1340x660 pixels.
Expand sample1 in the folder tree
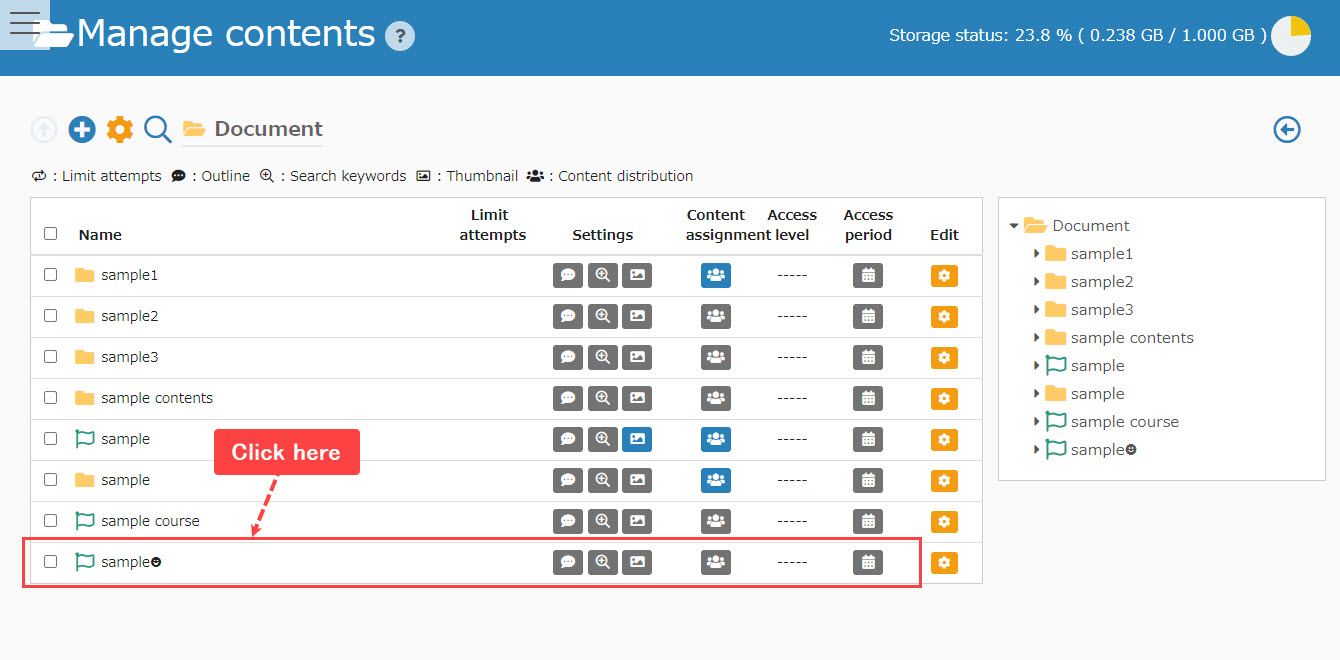pos(1036,254)
